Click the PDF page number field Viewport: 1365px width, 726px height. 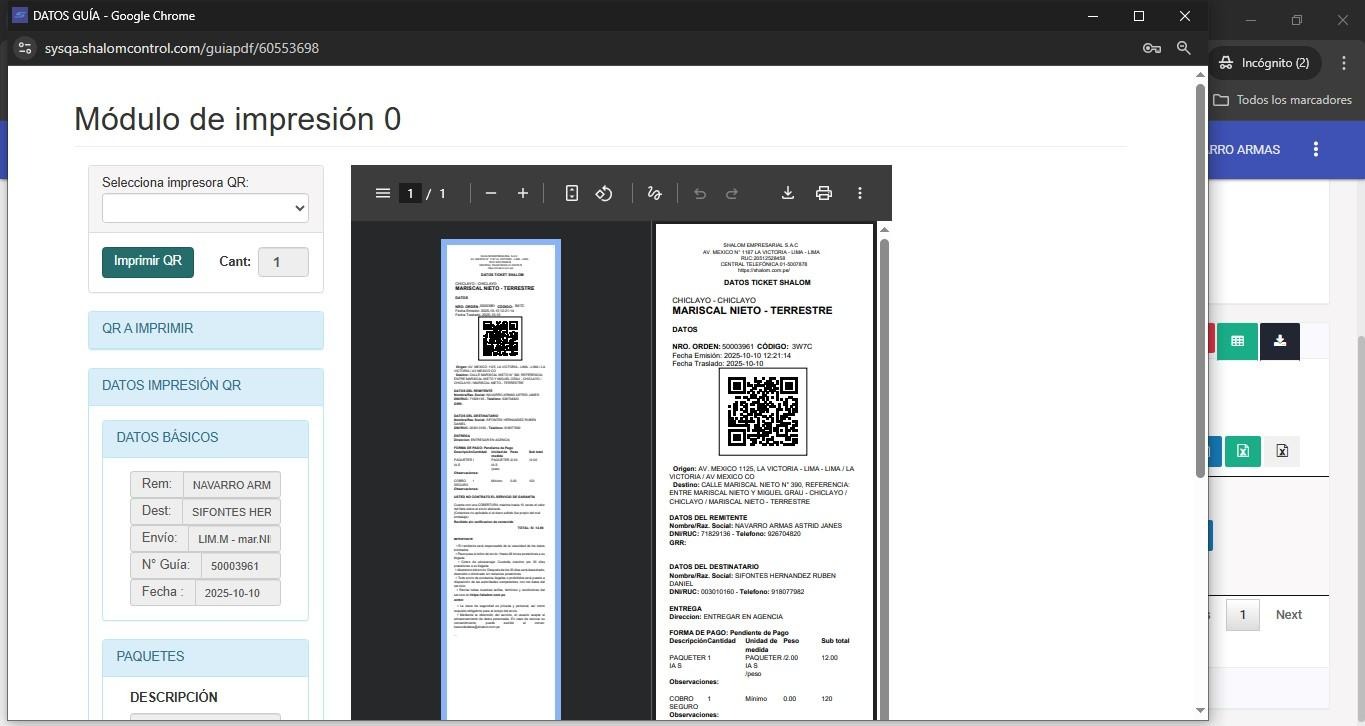[409, 193]
